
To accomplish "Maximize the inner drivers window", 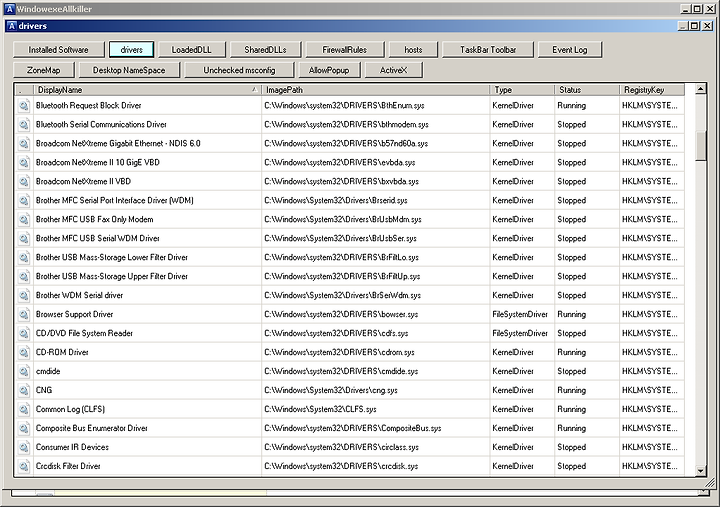I will tap(695, 26).
